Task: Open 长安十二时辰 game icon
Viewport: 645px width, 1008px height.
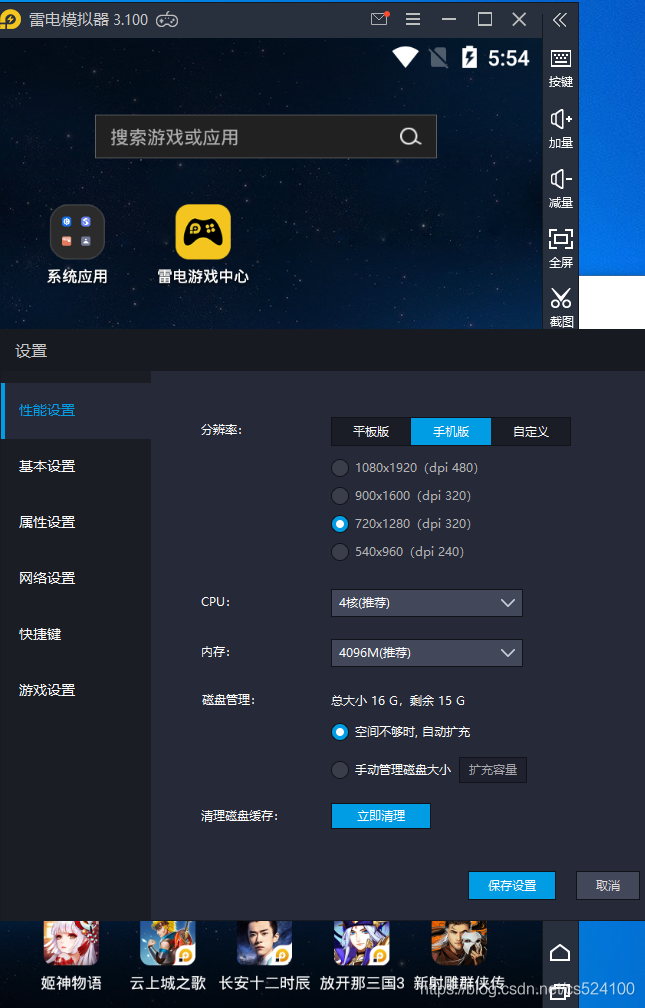Action: [x=264, y=943]
